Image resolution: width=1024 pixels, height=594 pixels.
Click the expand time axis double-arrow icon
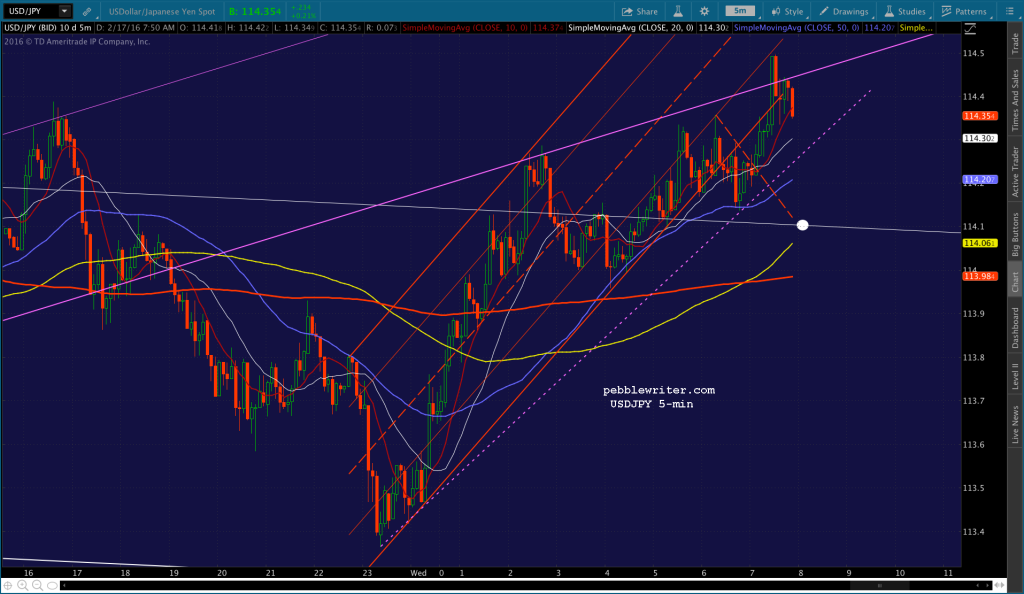pyautogui.click(x=1000, y=586)
